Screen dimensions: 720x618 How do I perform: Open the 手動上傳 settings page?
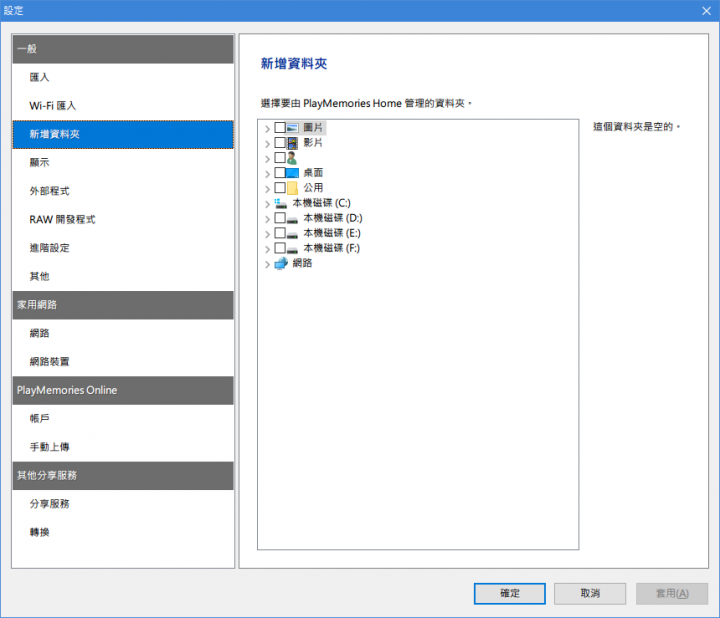(x=123, y=447)
